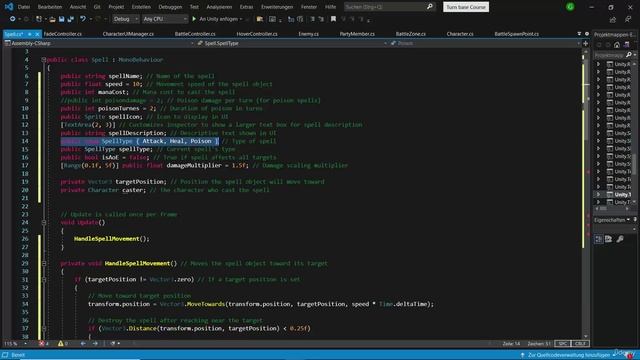Switch to the BattleZone.cs tab

pyautogui.click(x=411, y=34)
